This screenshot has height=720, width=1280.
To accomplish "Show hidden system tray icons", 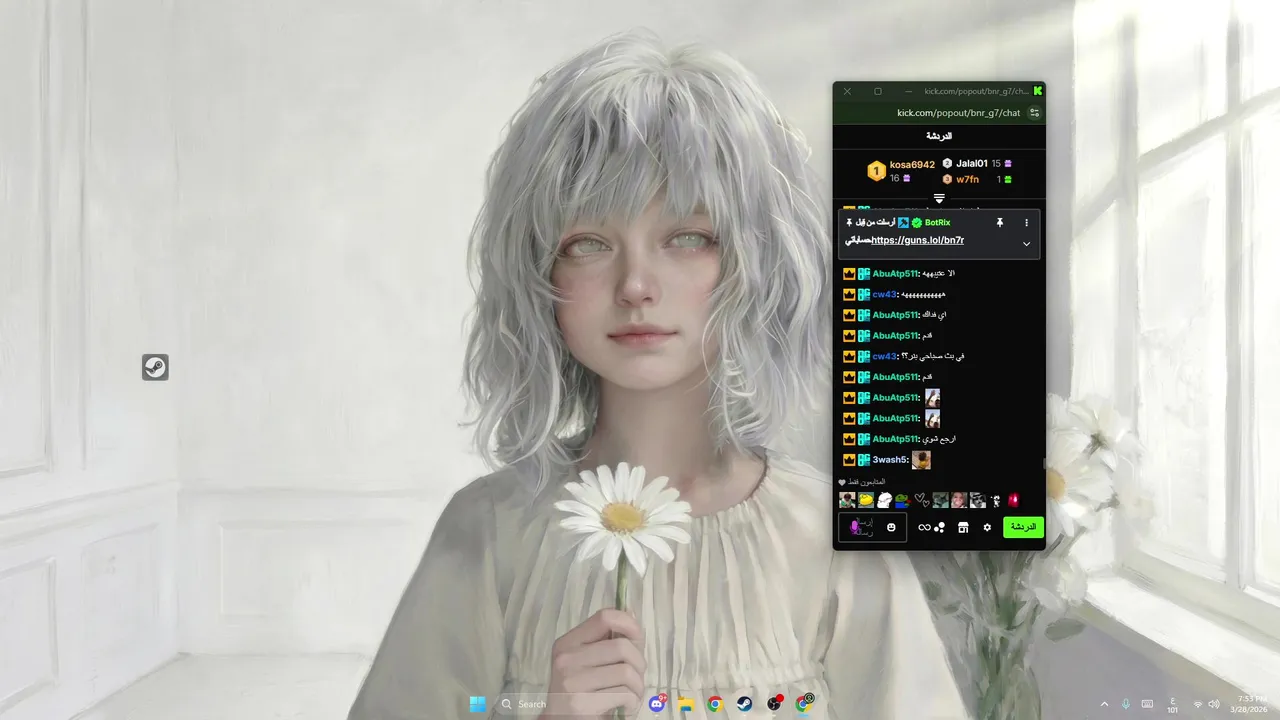I will click(x=1104, y=704).
